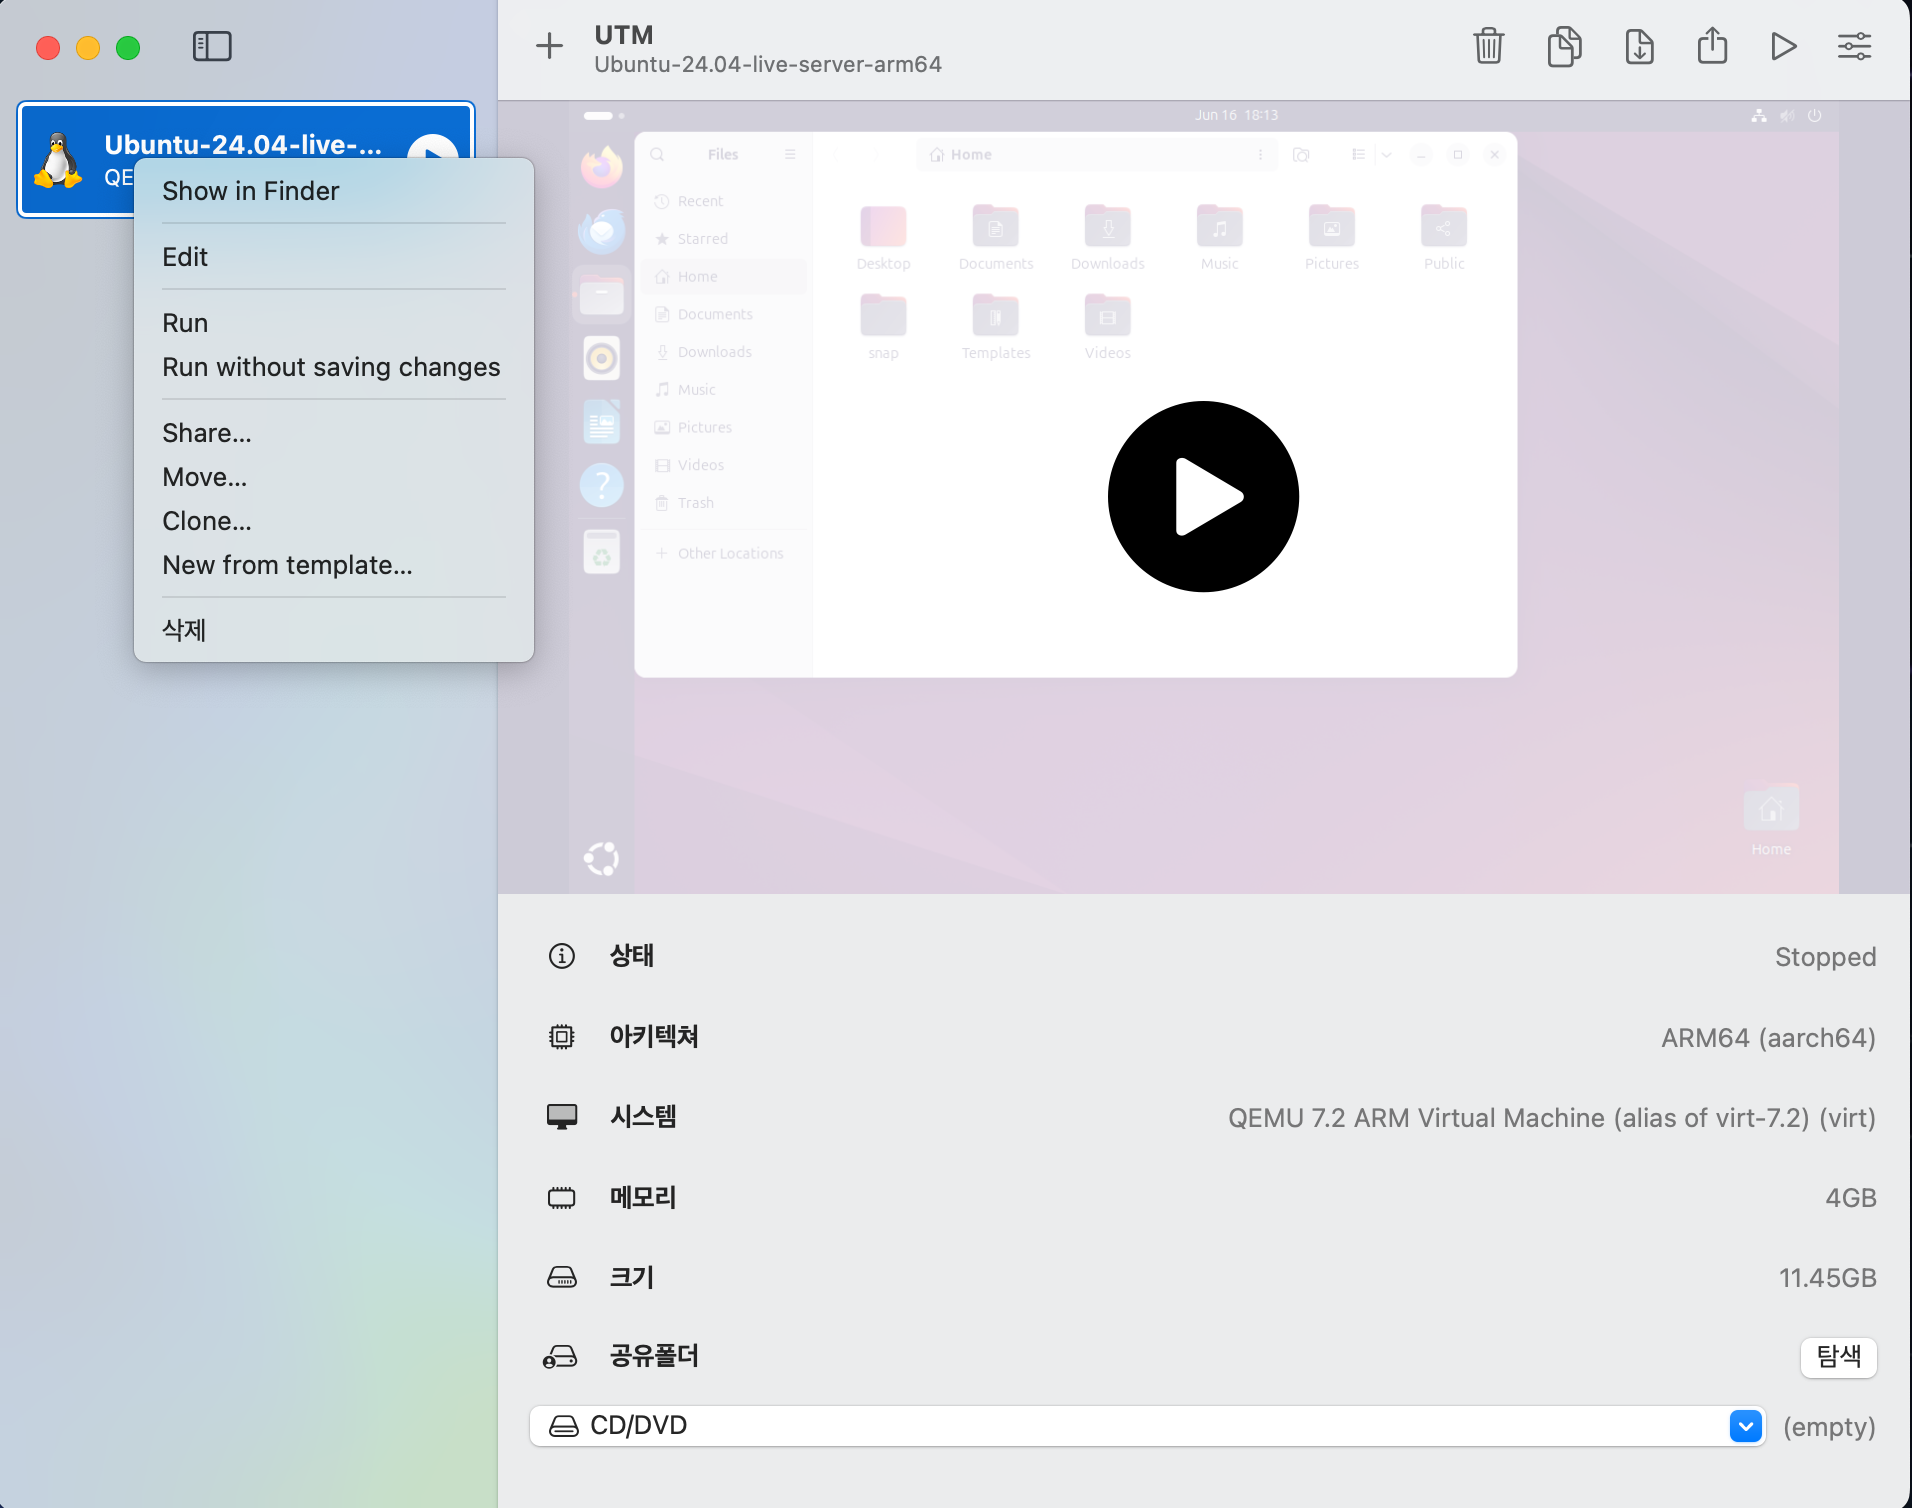Viewport: 1912px width, 1508px height.
Task: Click the clone VM toolbar icon
Action: [x=1564, y=46]
